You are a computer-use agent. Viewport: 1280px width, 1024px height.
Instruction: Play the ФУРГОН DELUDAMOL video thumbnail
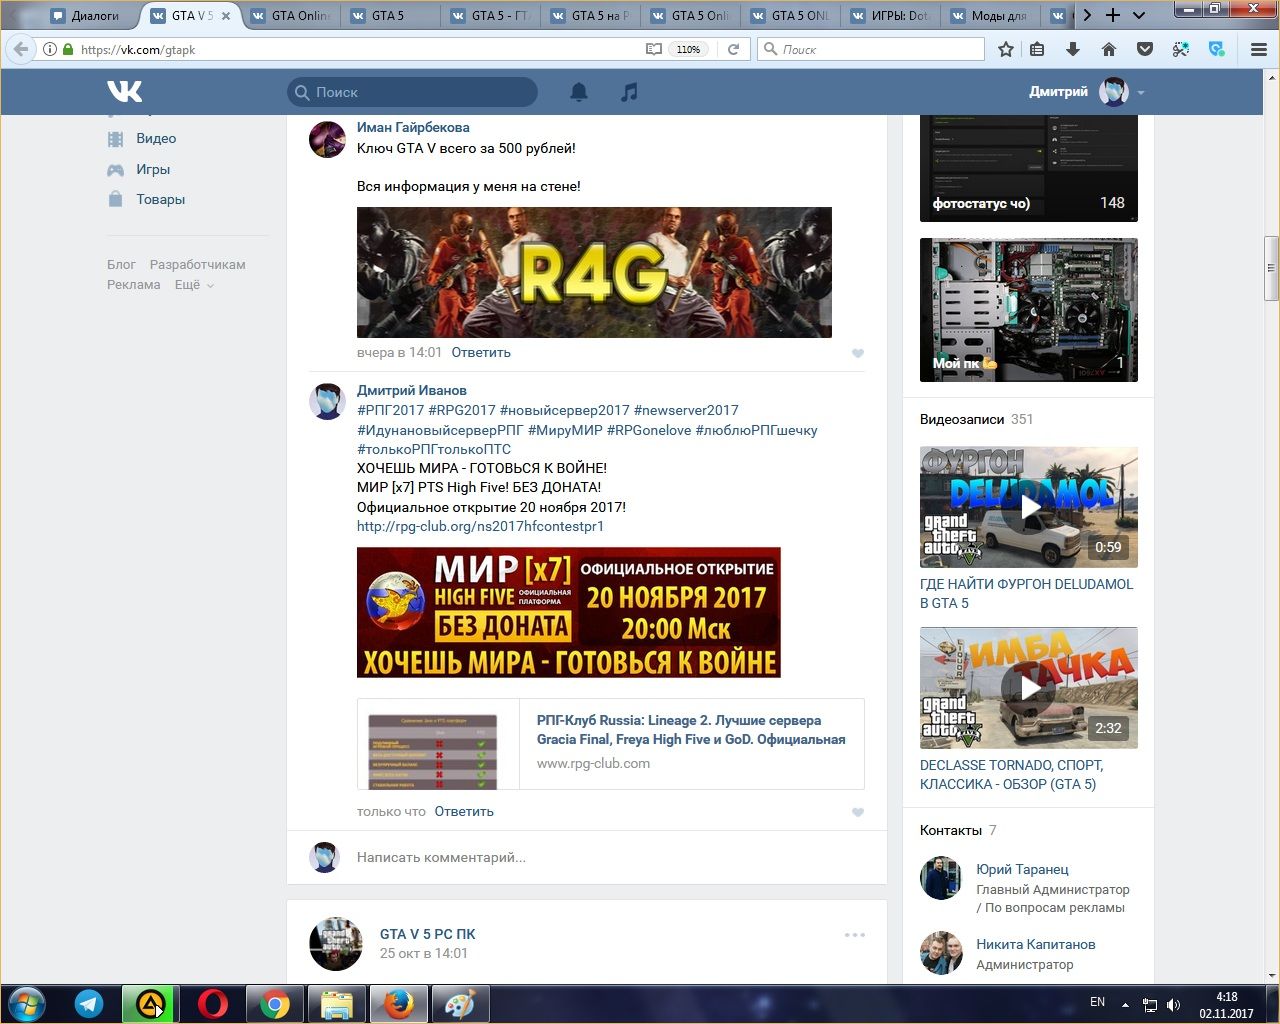point(1029,508)
